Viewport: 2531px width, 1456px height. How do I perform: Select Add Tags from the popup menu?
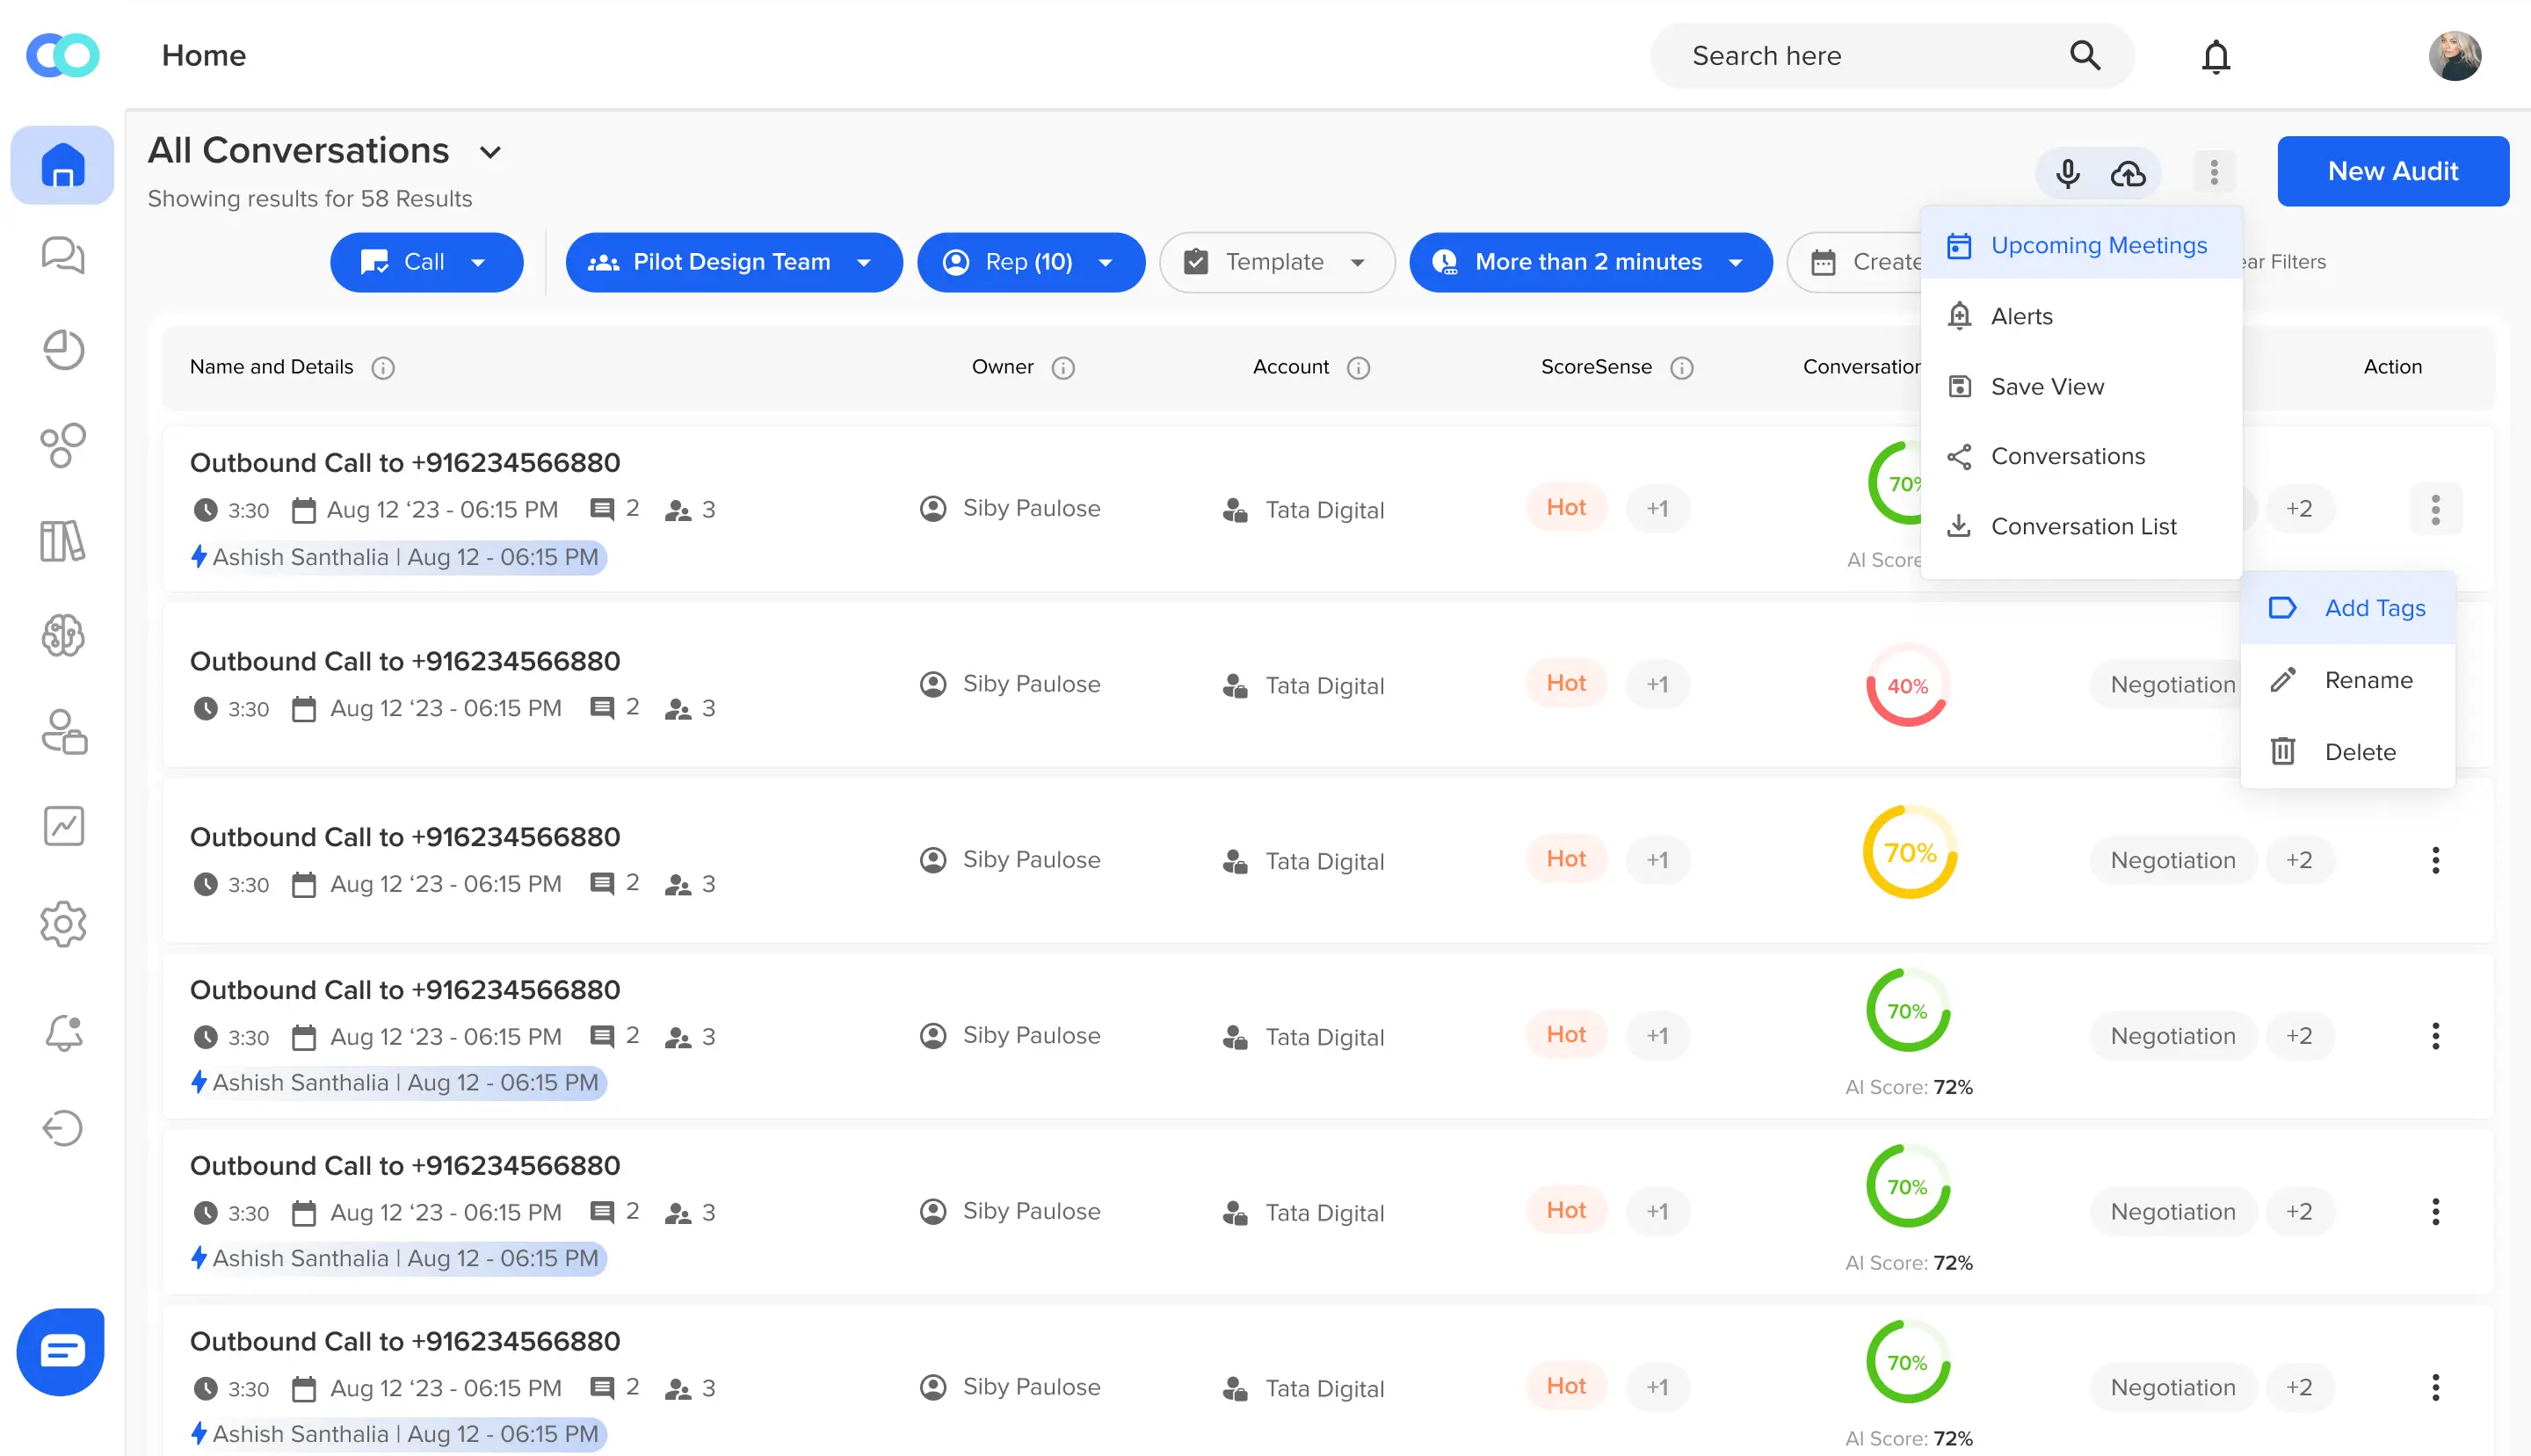2375,607
